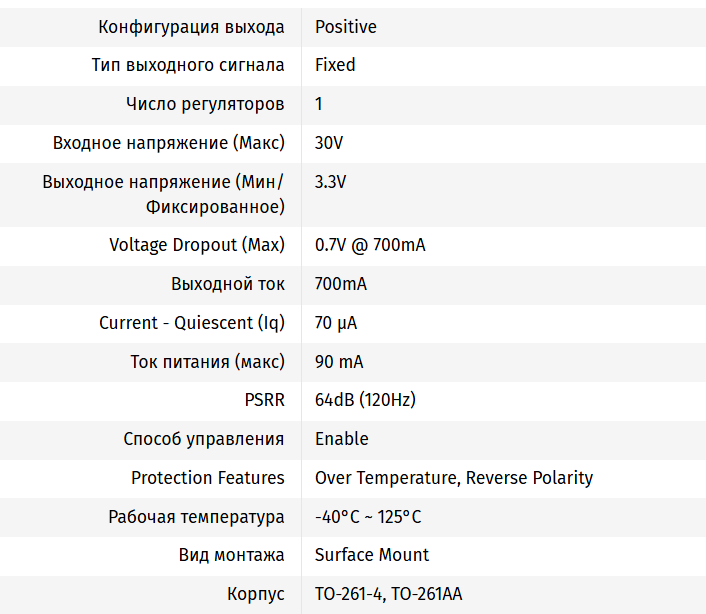Click 'Over Temperature, Reverse Polarity' value
The height and width of the screenshot is (614, 706).
point(454,478)
